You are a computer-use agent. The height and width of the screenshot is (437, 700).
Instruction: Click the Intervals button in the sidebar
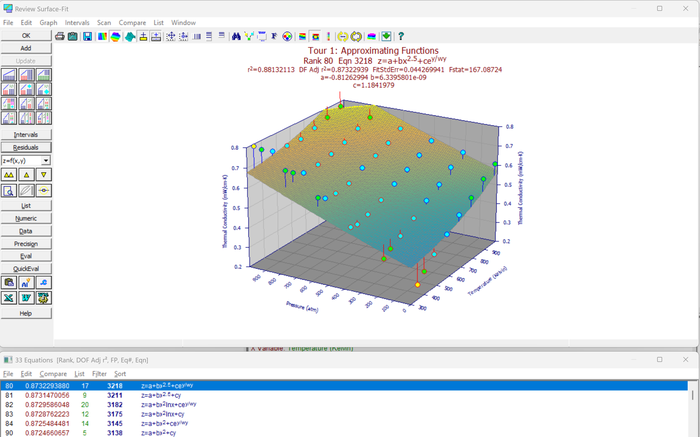coord(26,134)
